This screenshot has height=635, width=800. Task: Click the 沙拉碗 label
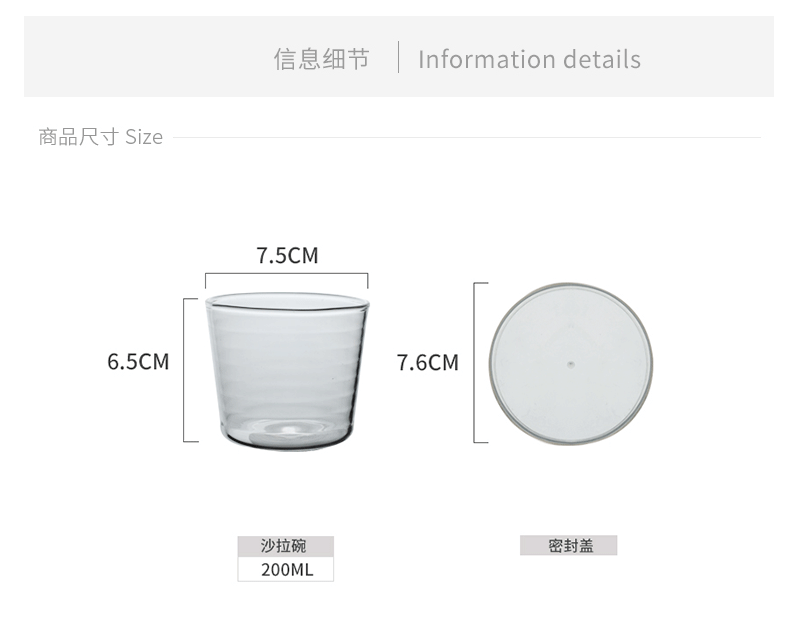[x=285, y=546]
